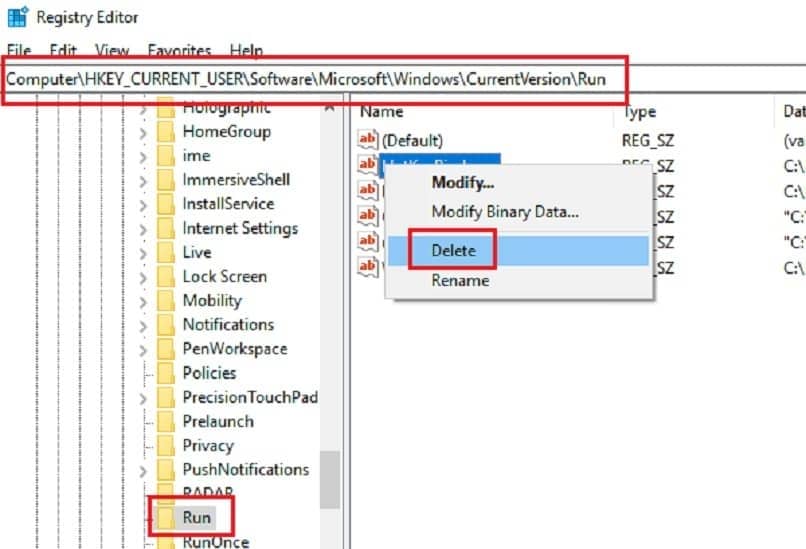Click the HomeGroup folder icon

[x=167, y=132]
